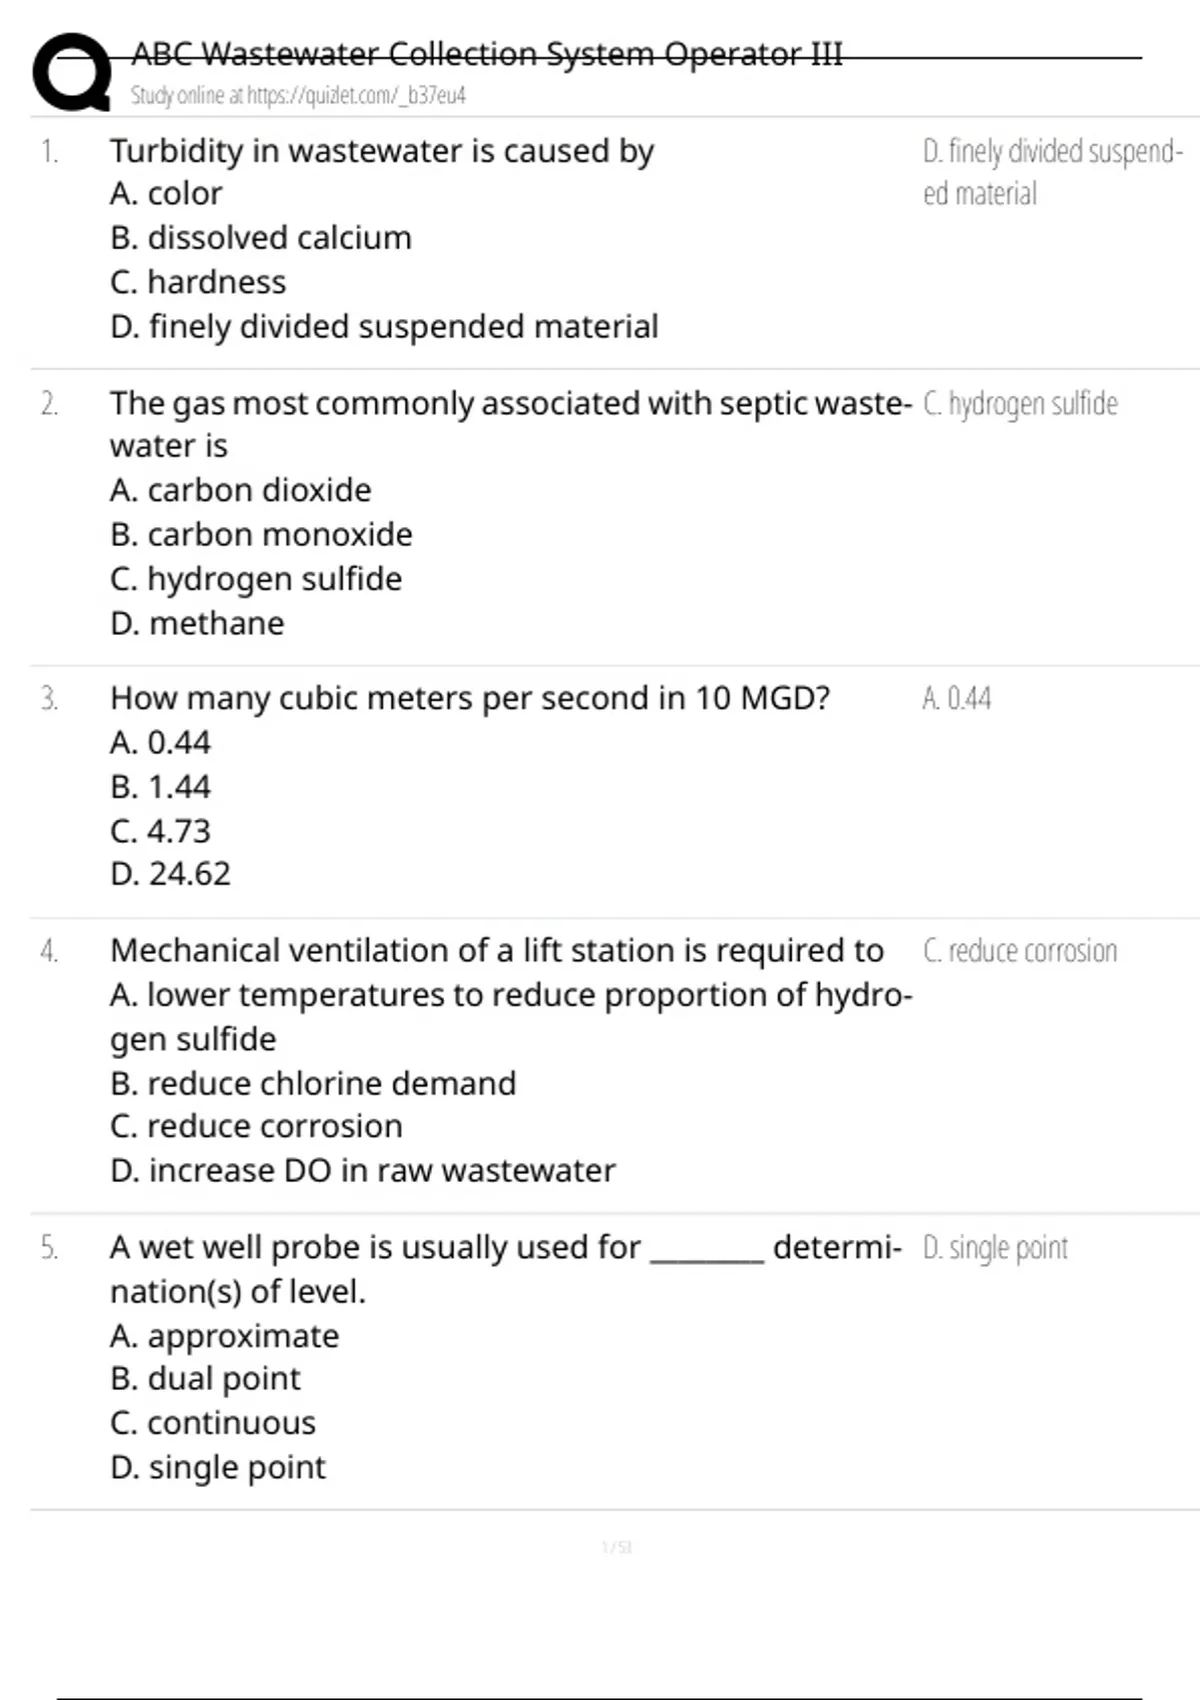Screen dimensions: 1200x1700
Task: Select option A color
Action: tap(166, 194)
